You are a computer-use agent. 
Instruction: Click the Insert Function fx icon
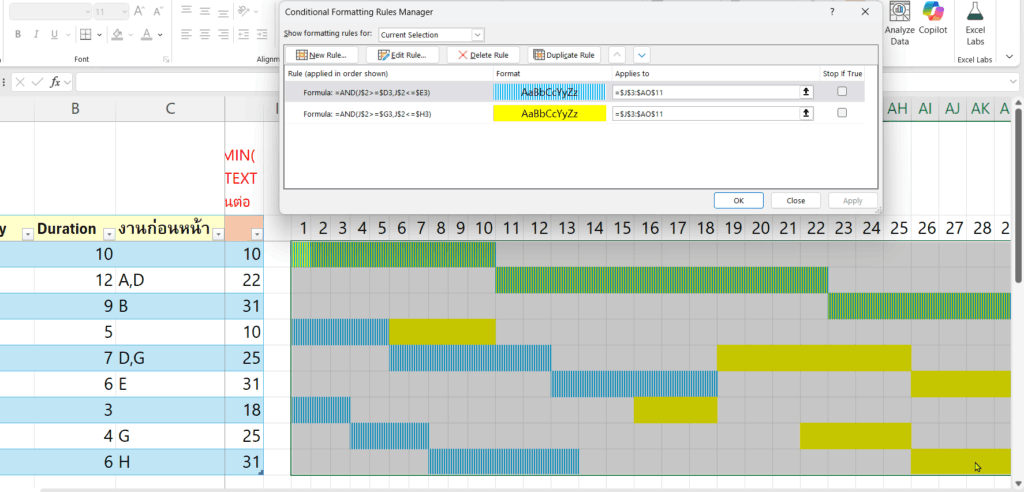coord(56,82)
